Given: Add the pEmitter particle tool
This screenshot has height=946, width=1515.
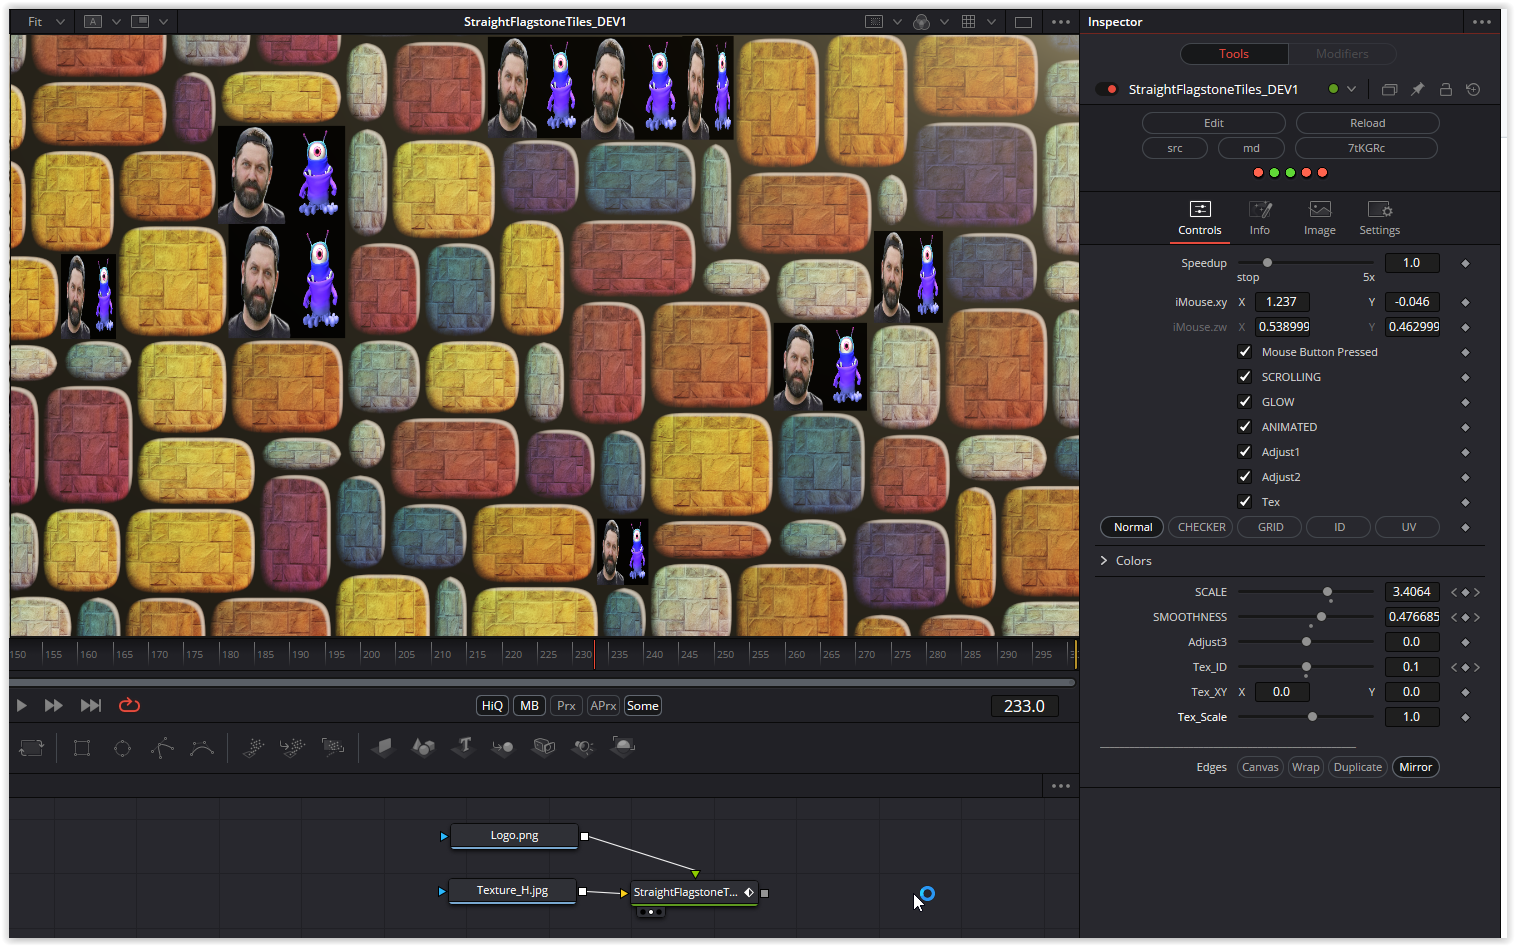Looking at the screenshot, I should point(253,747).
